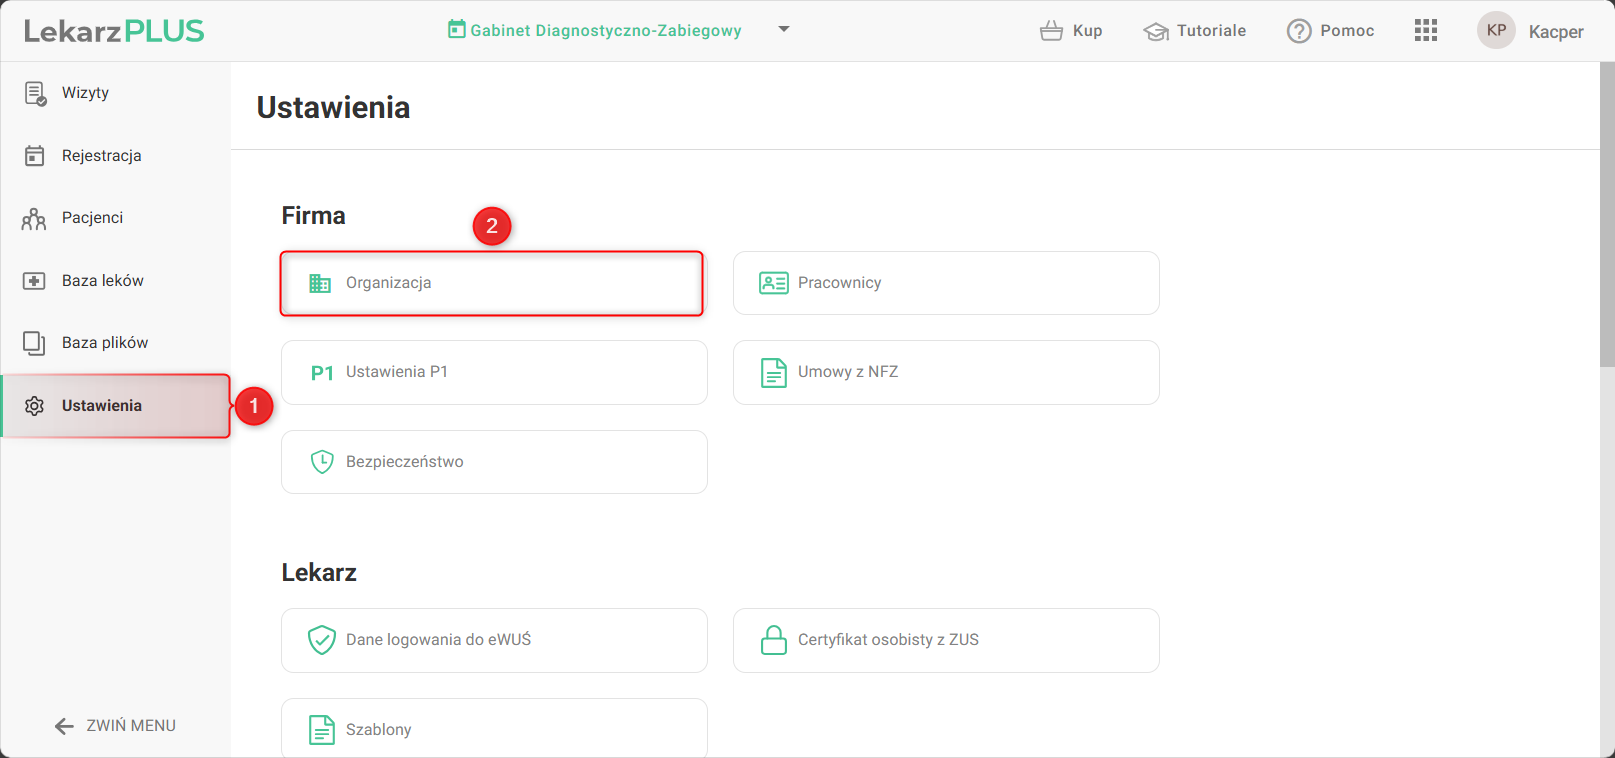
Task: Click the Kup basket icon
Action: point(1051,31)
